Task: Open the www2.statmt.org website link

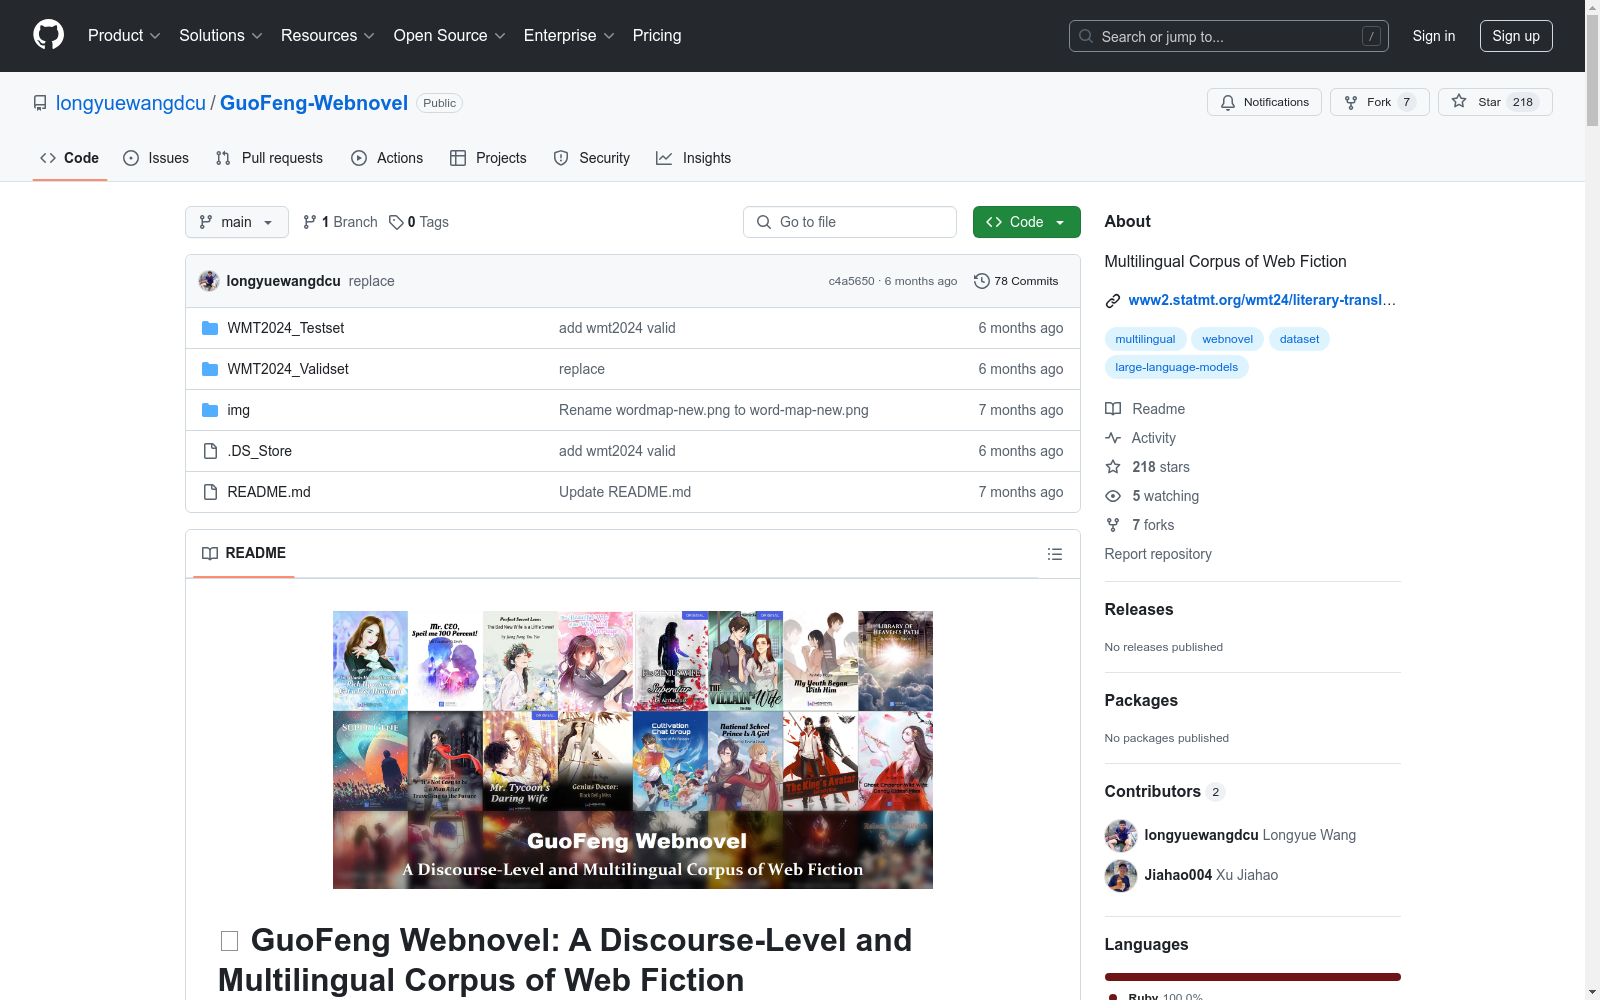Action: tap(1262, 300)
